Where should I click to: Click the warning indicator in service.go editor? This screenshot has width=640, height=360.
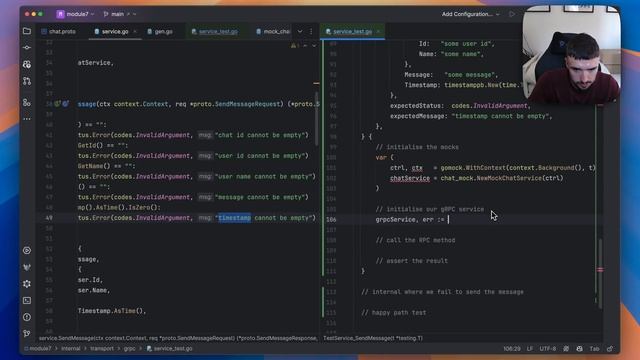click(x=295, y=46)
